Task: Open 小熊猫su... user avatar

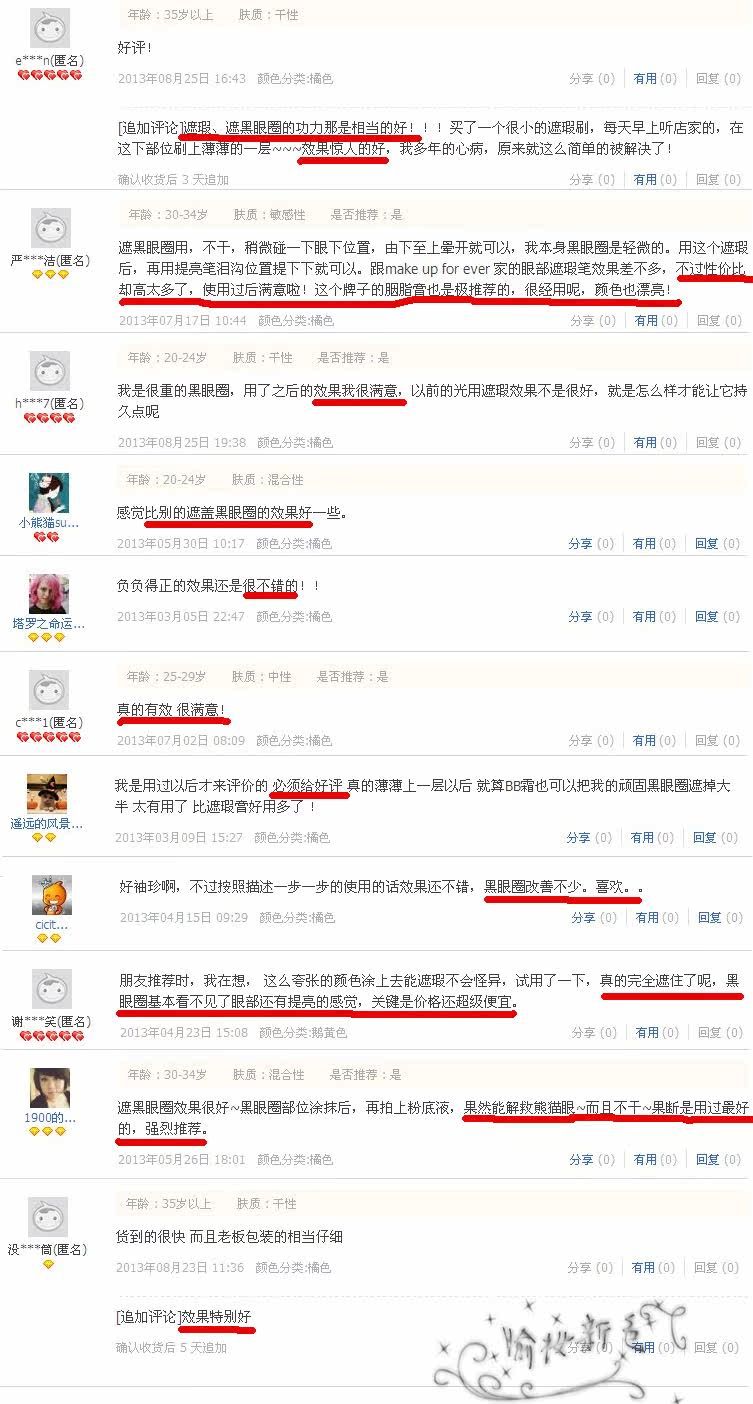Action: pyautogui.click(x=49, y=493)
